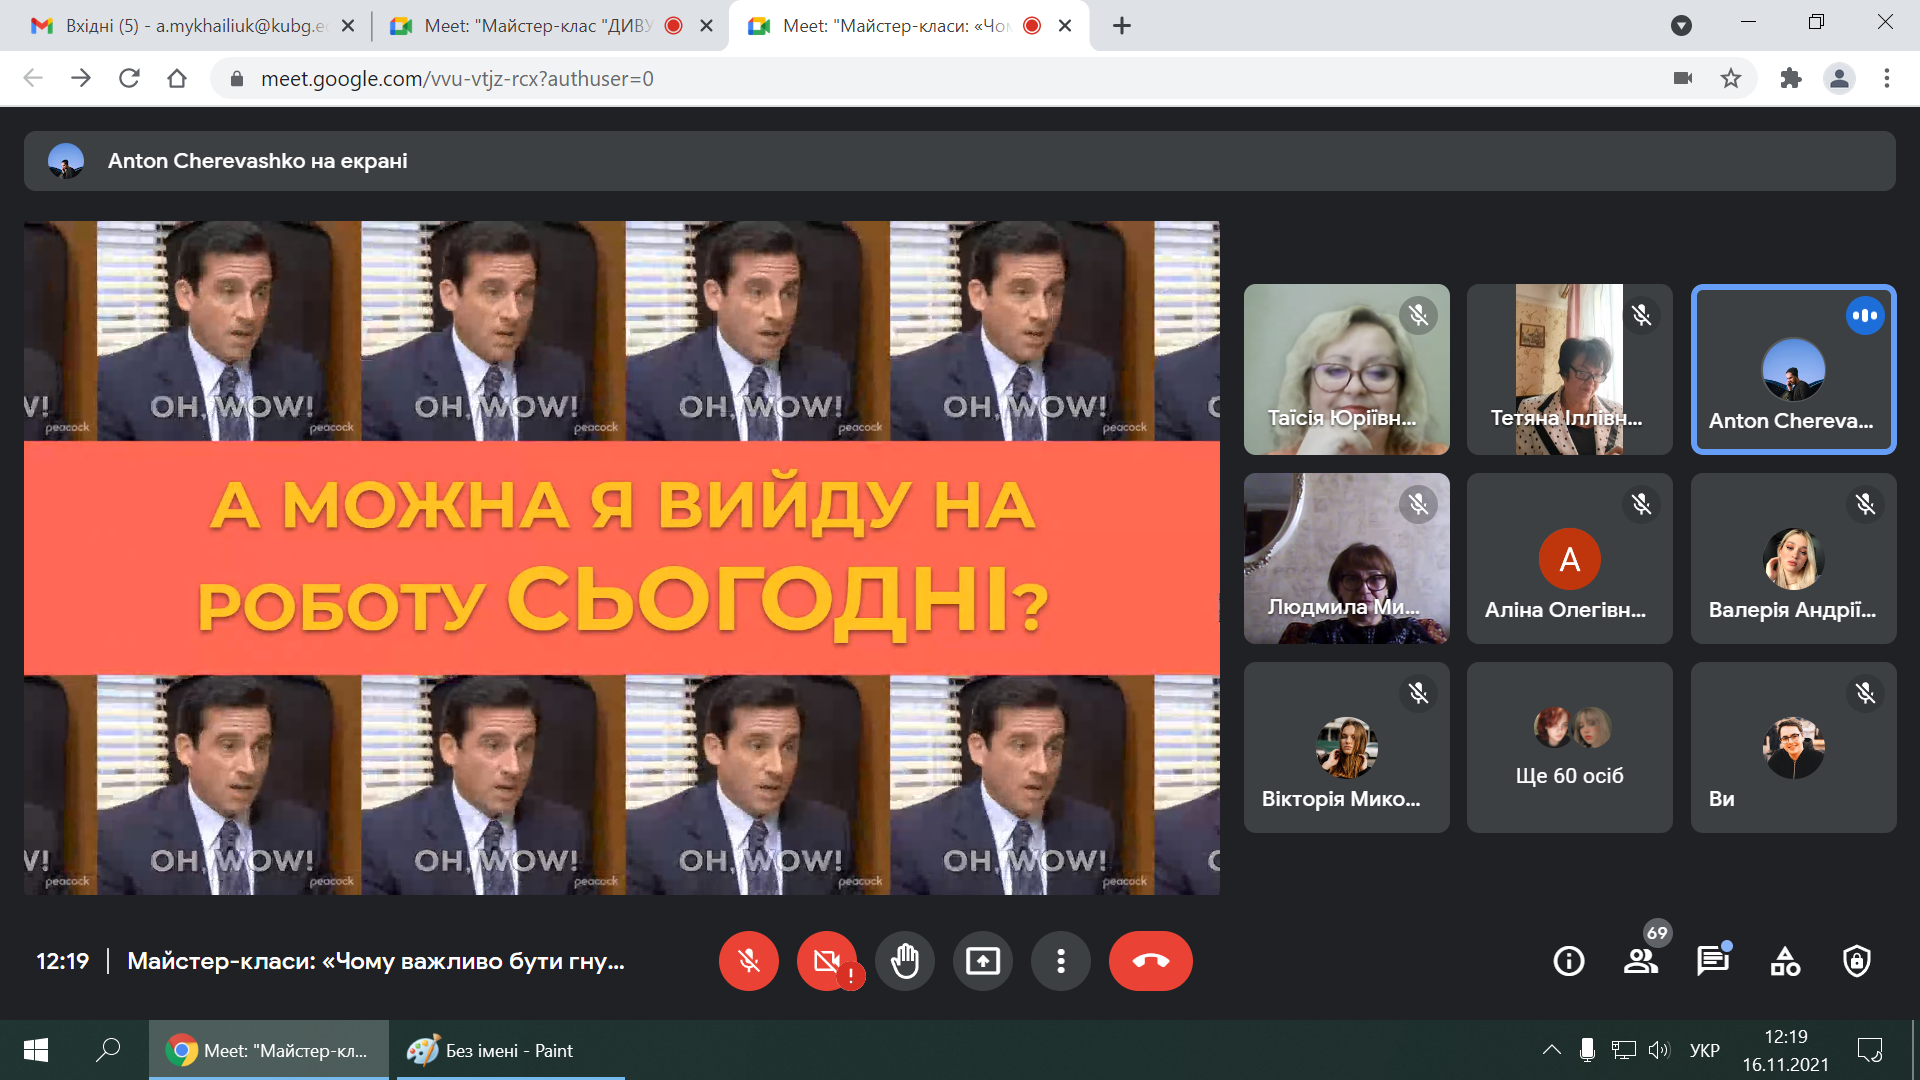Screen dimensions: 1920x1080
Task: Click the "Ще 60 осіб" tile
Action: [1569, 747]
